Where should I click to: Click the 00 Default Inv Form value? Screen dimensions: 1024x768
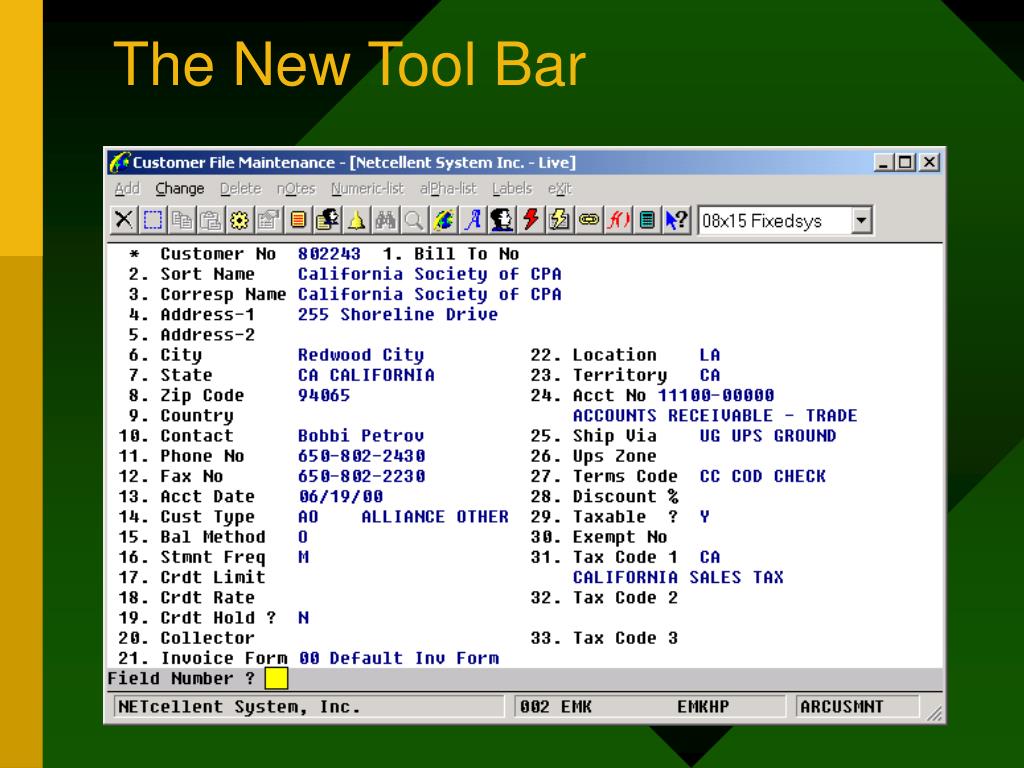[x=399, y=658]
